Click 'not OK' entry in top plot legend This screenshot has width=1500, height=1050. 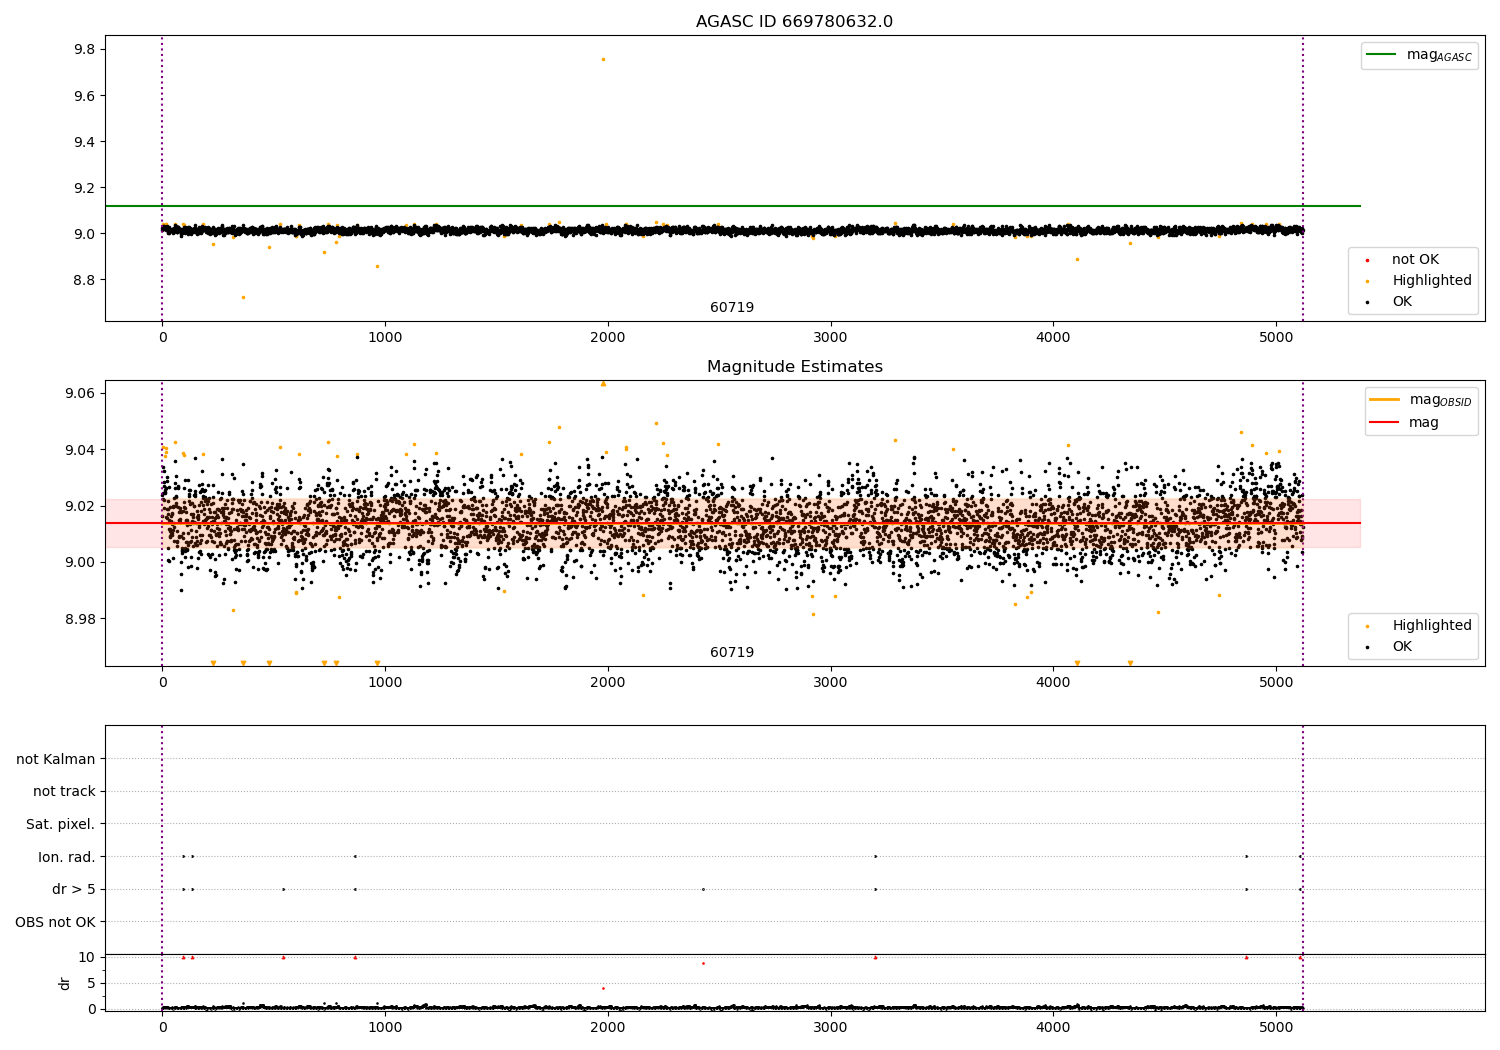[x=1415, y=260]
